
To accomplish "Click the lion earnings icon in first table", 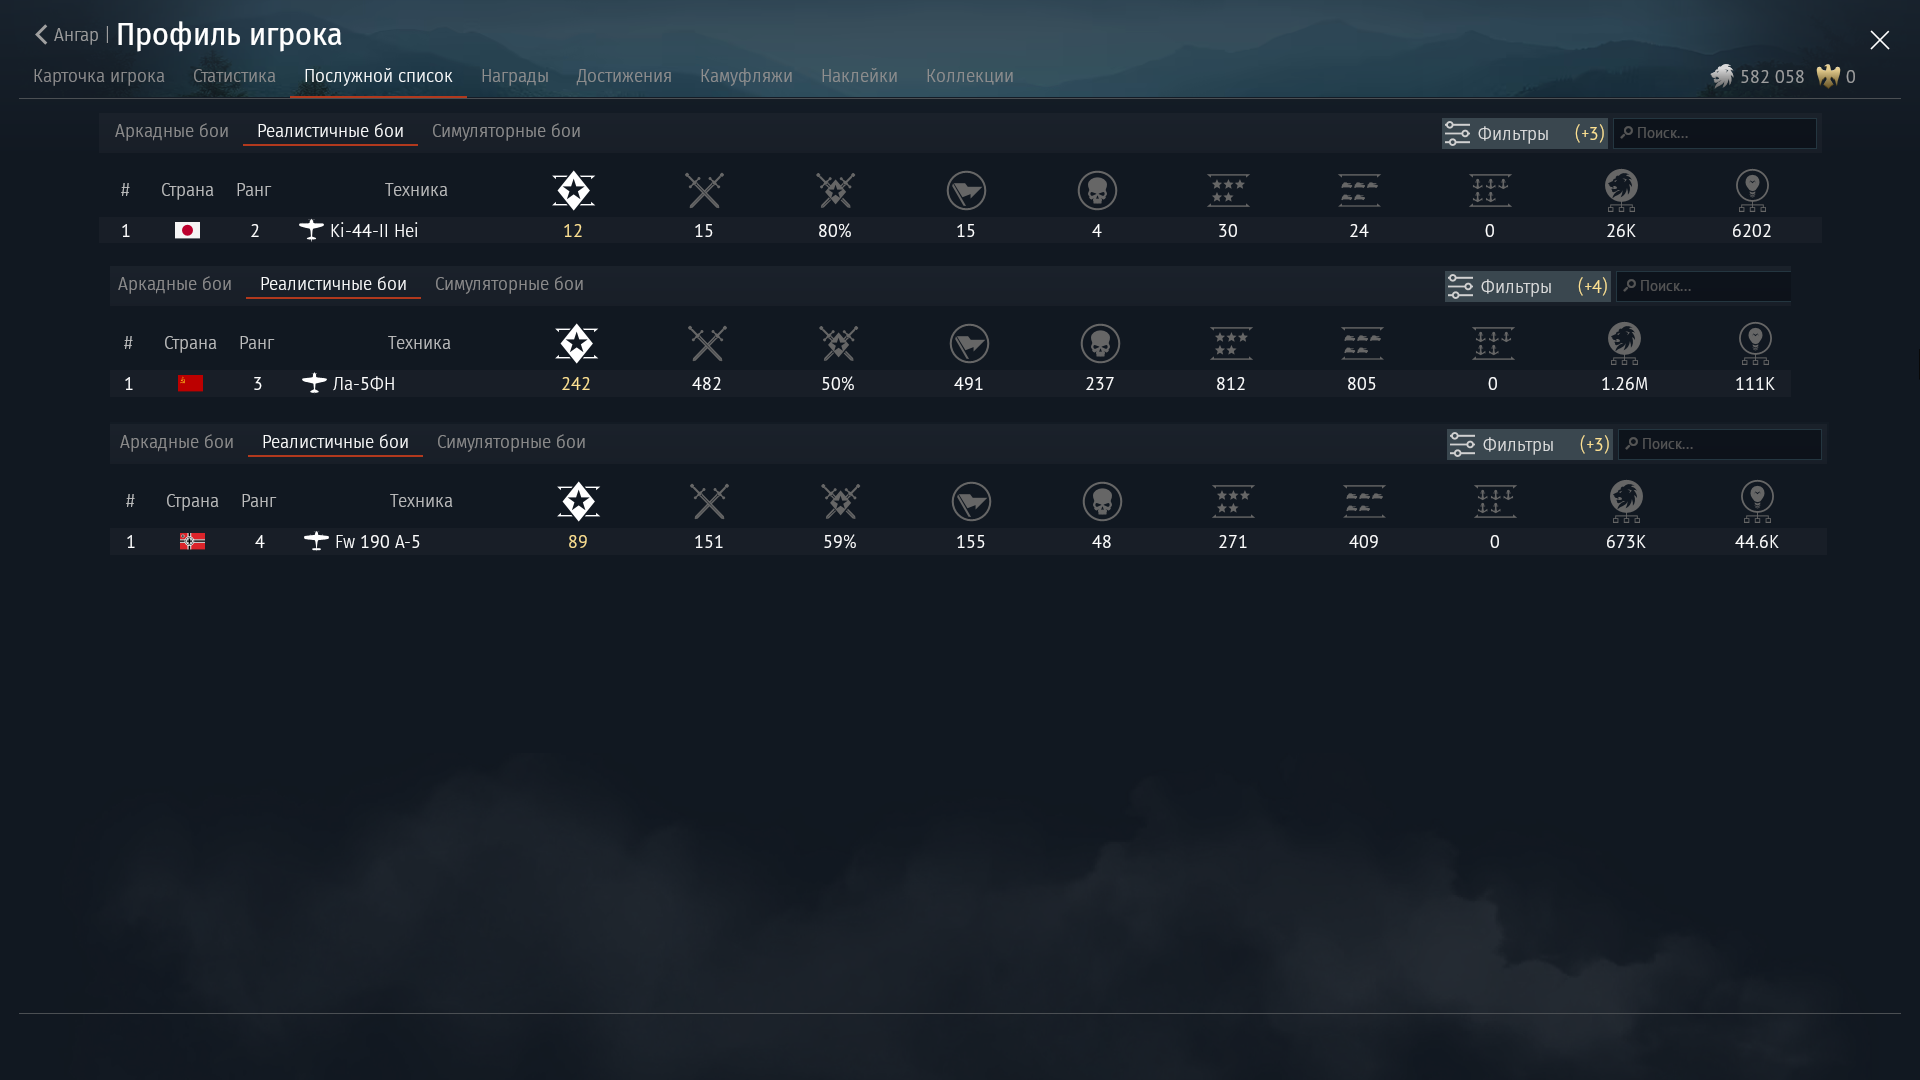I will pyautogui.click(x=1621, y=190).
